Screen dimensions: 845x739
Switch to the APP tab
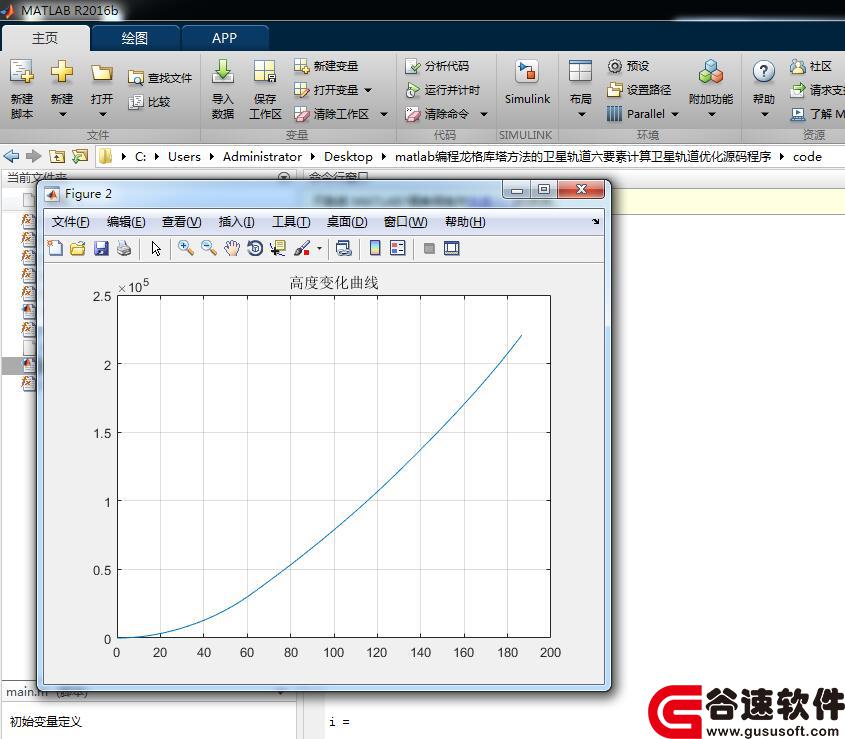coord(224,38)
